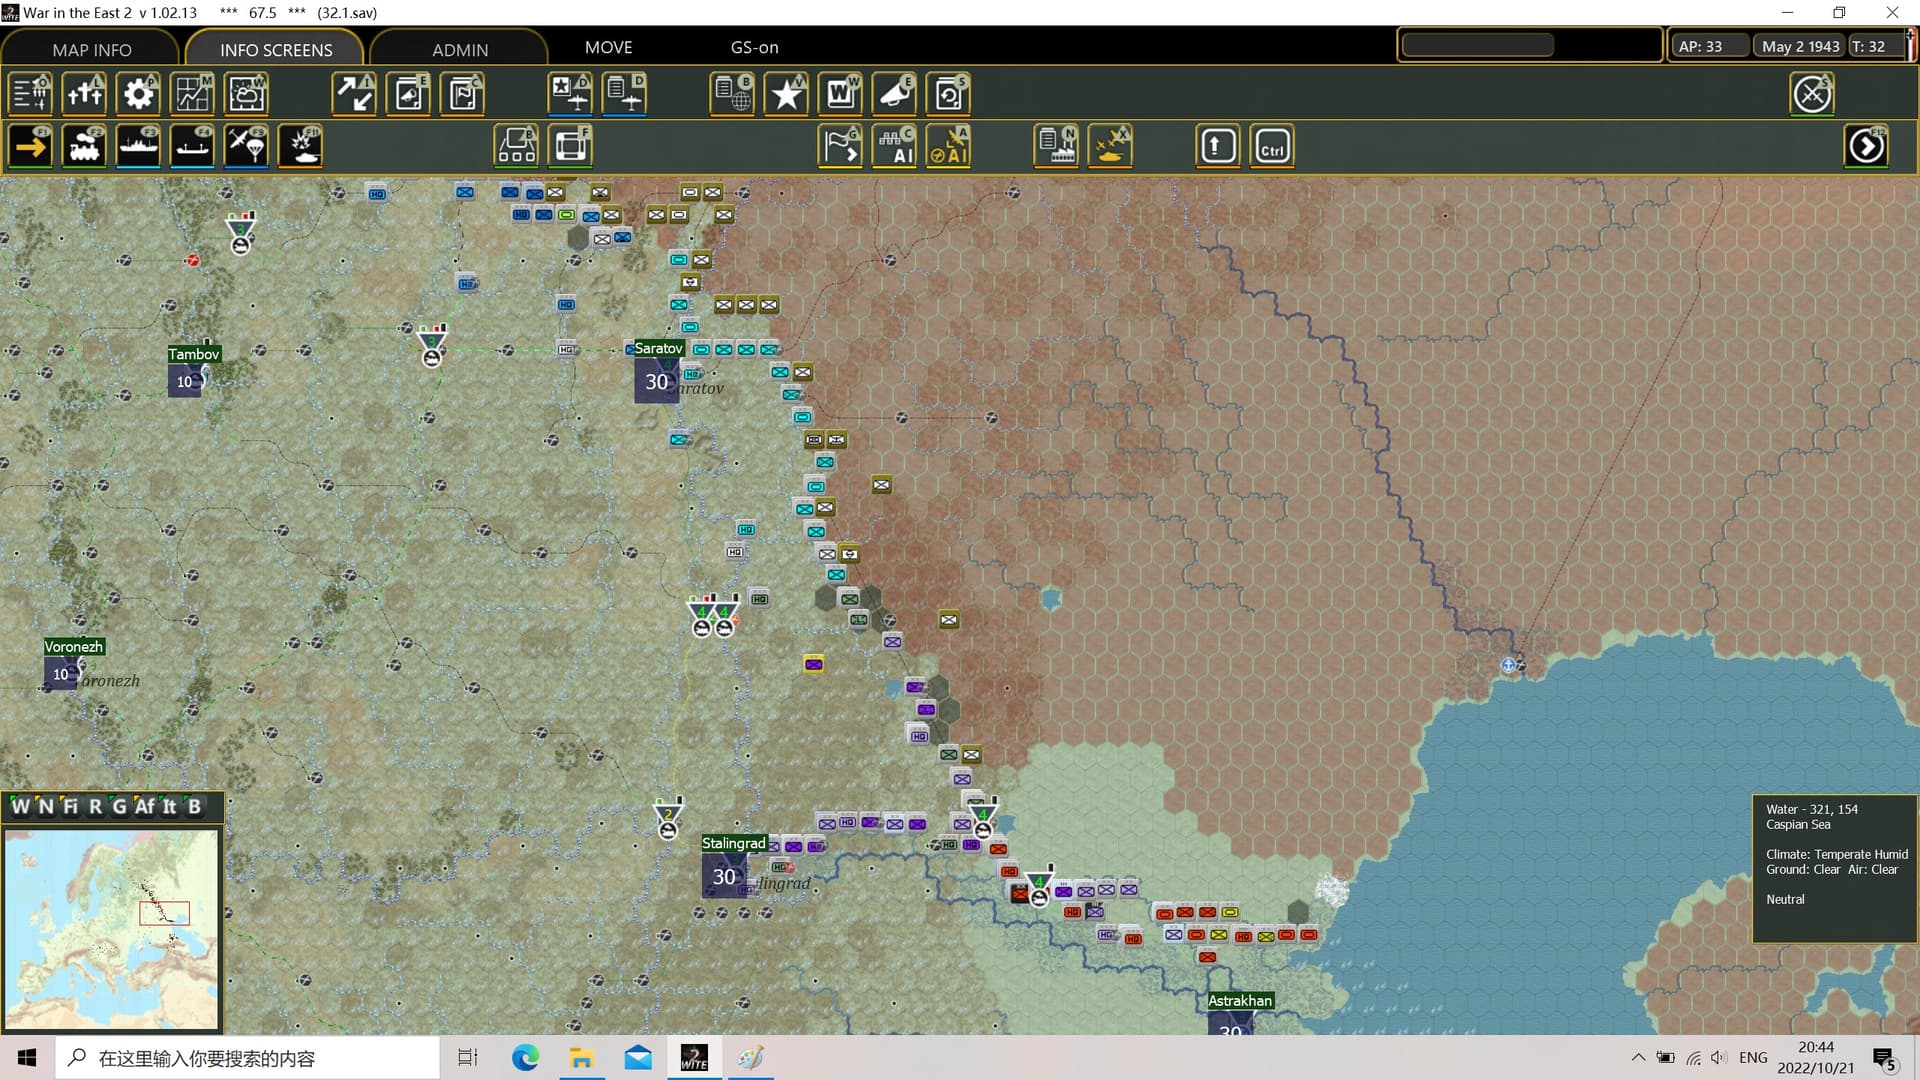Open File Explorer from the taskbar
The width and height of the screenshot is (1920, 1080).
click(581, 1058)
